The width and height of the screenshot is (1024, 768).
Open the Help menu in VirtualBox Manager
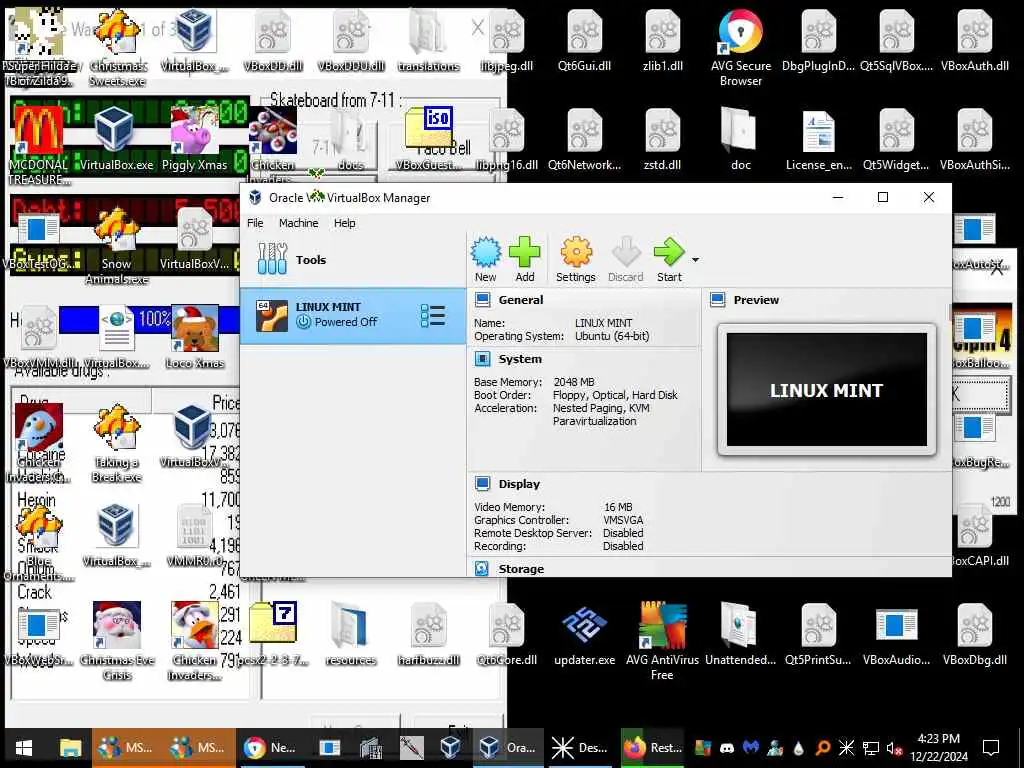click(345, 223)
